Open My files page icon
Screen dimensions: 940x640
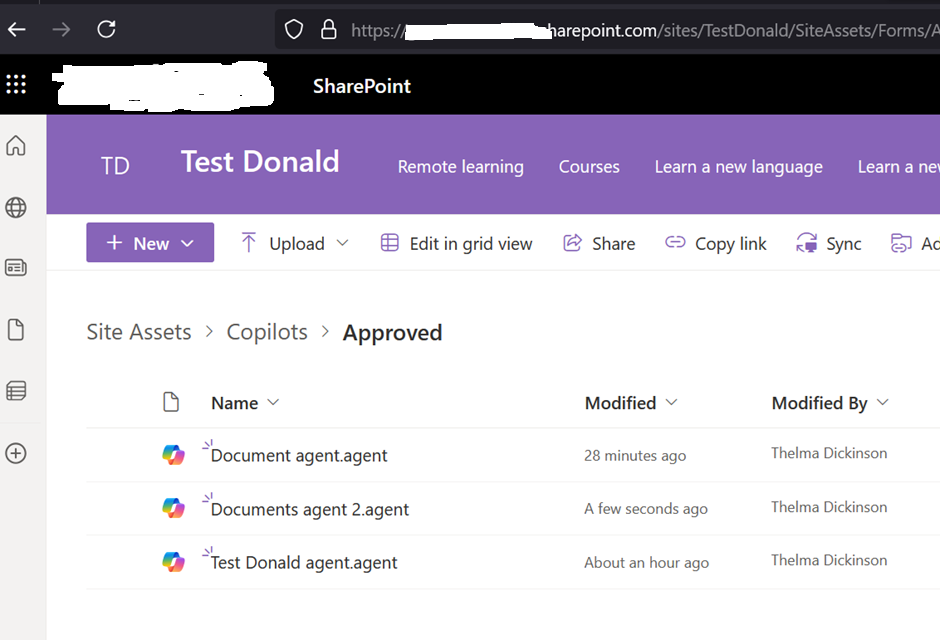point(16,330)
